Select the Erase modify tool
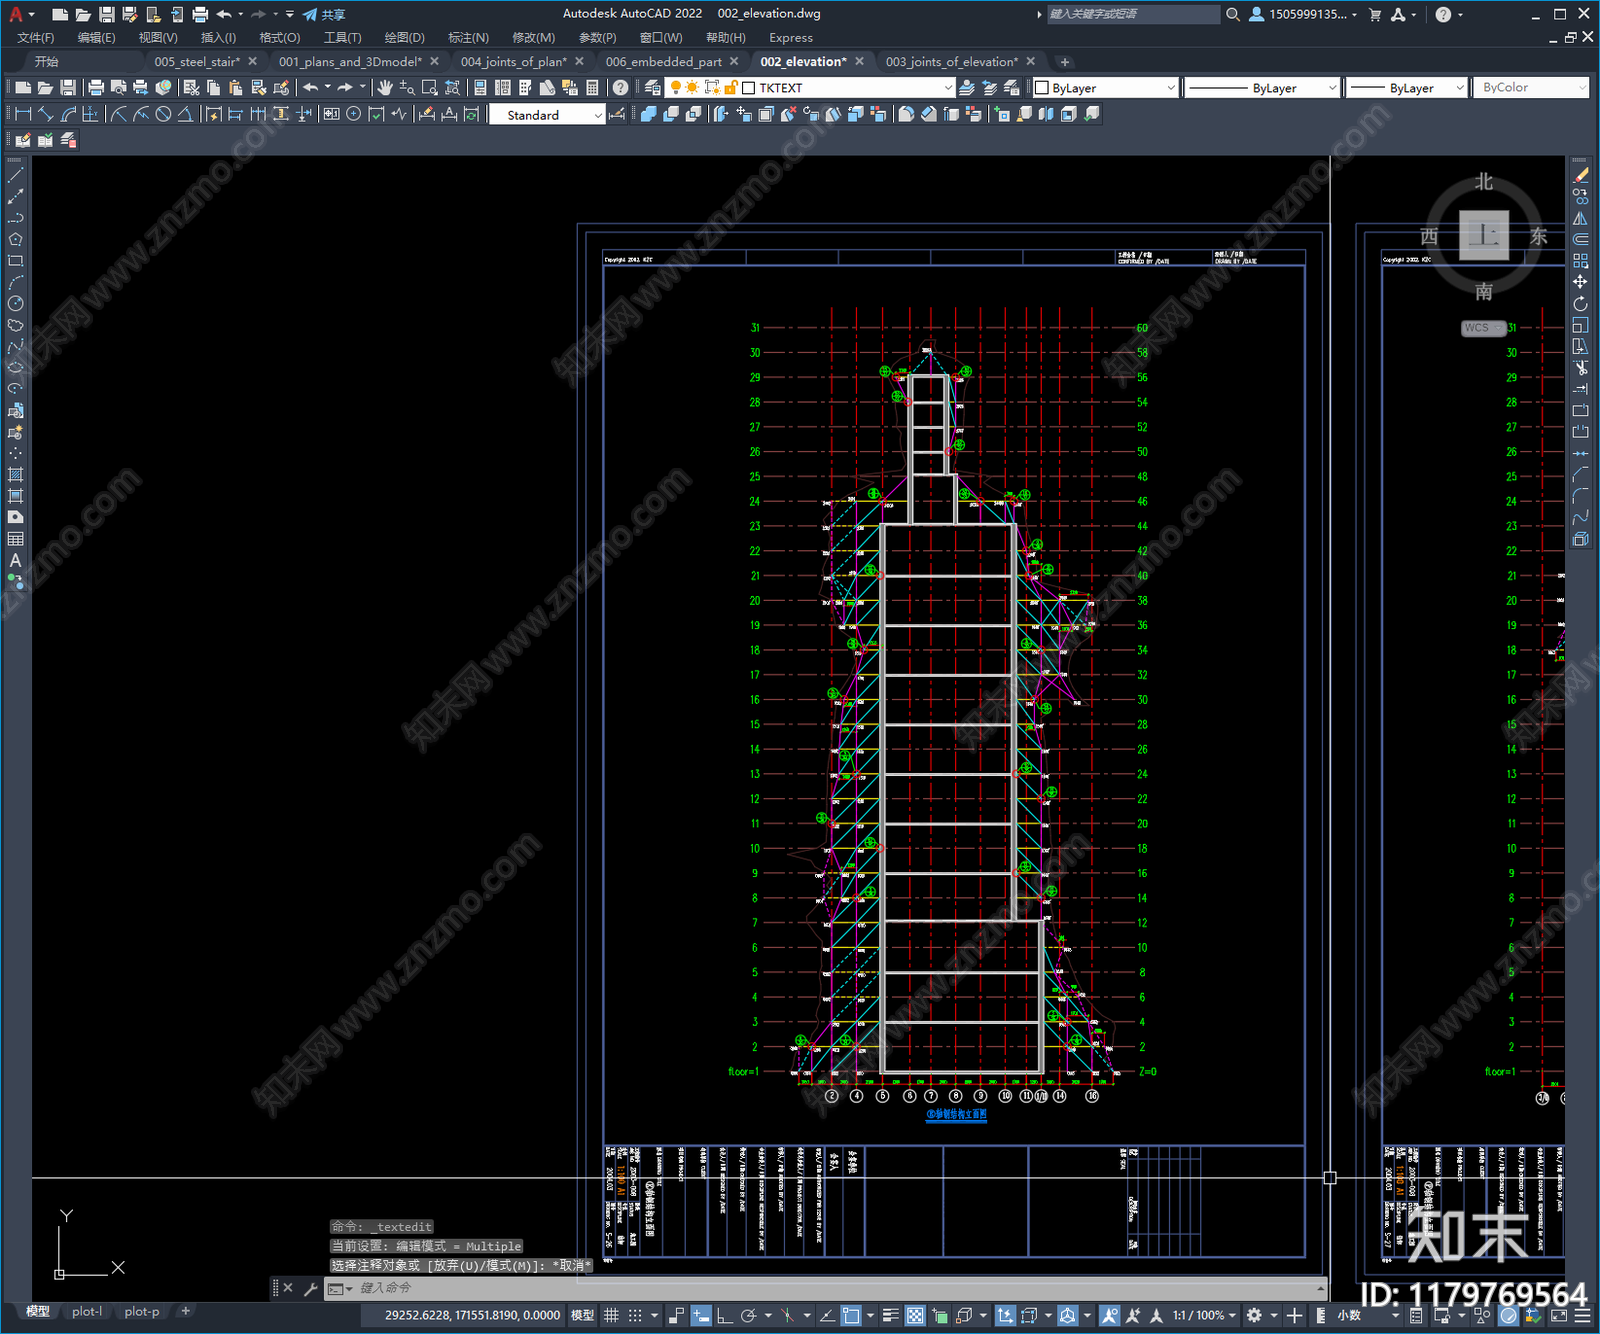The width and height of the screenshot is (1600, 1334). pyautogui.click(x=1580, y=175)
